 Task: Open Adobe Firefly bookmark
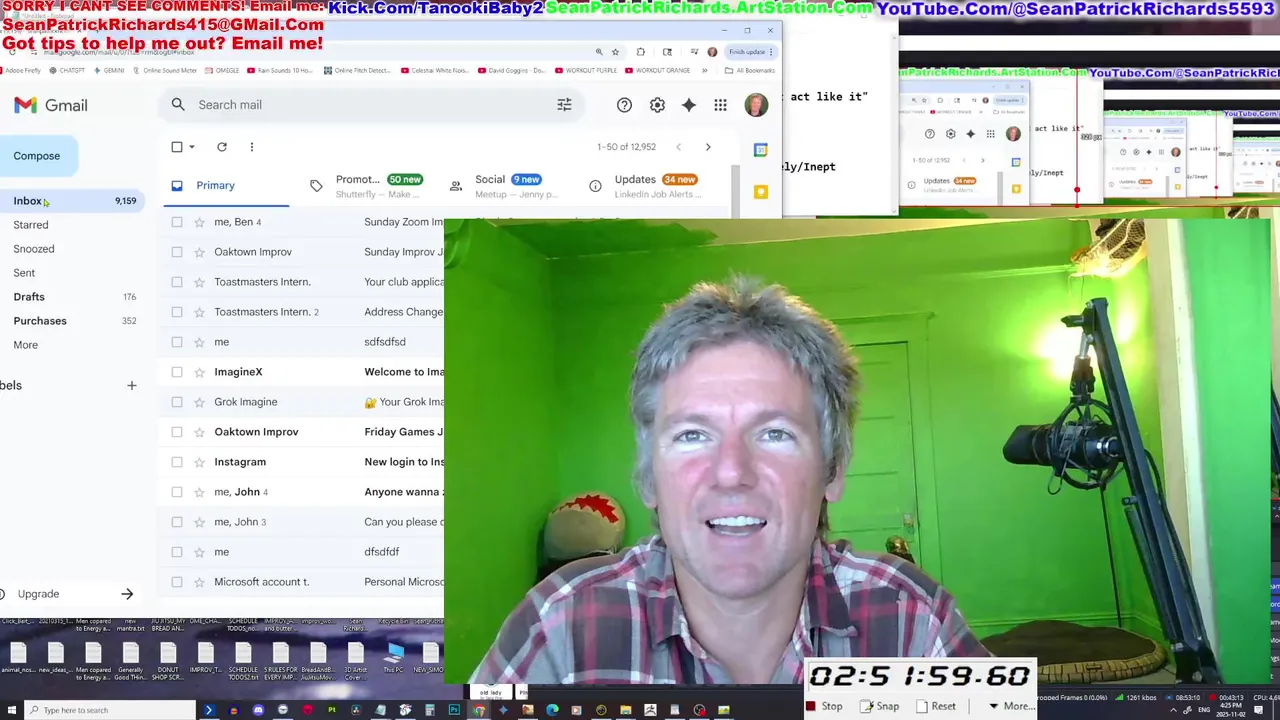coord(20,71)
